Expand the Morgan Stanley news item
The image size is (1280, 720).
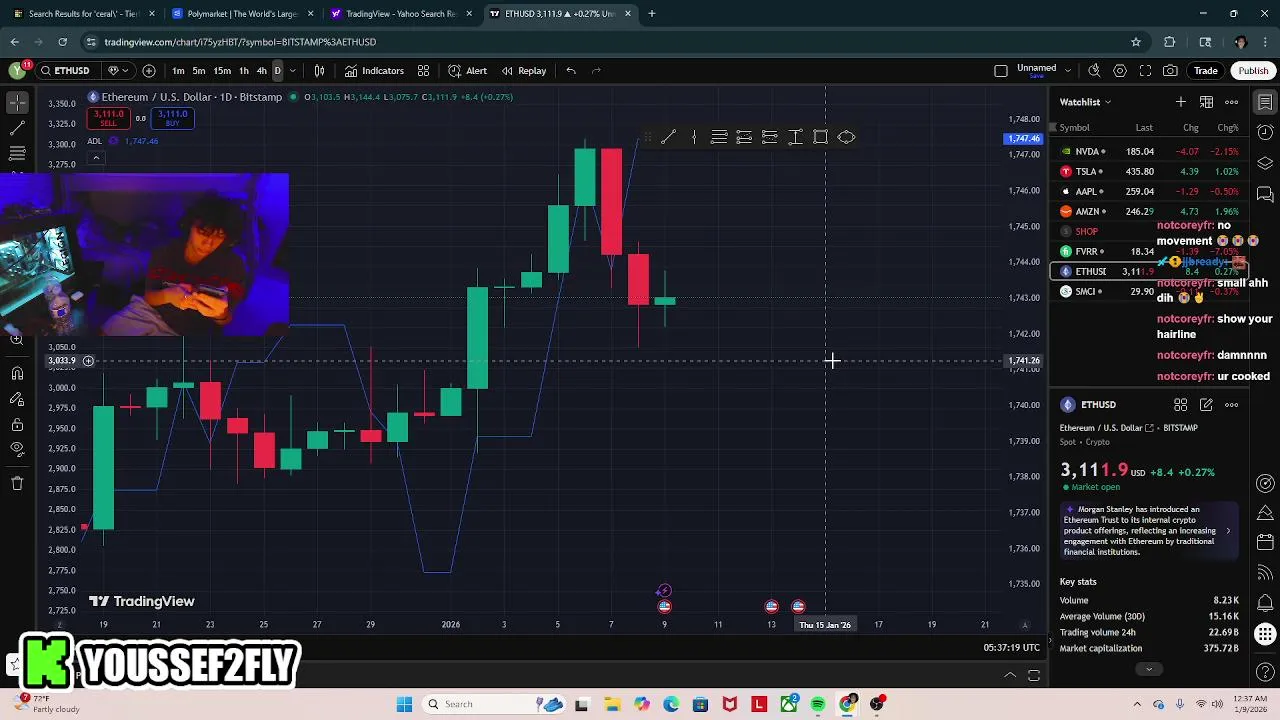click(x=1151, y=530)
